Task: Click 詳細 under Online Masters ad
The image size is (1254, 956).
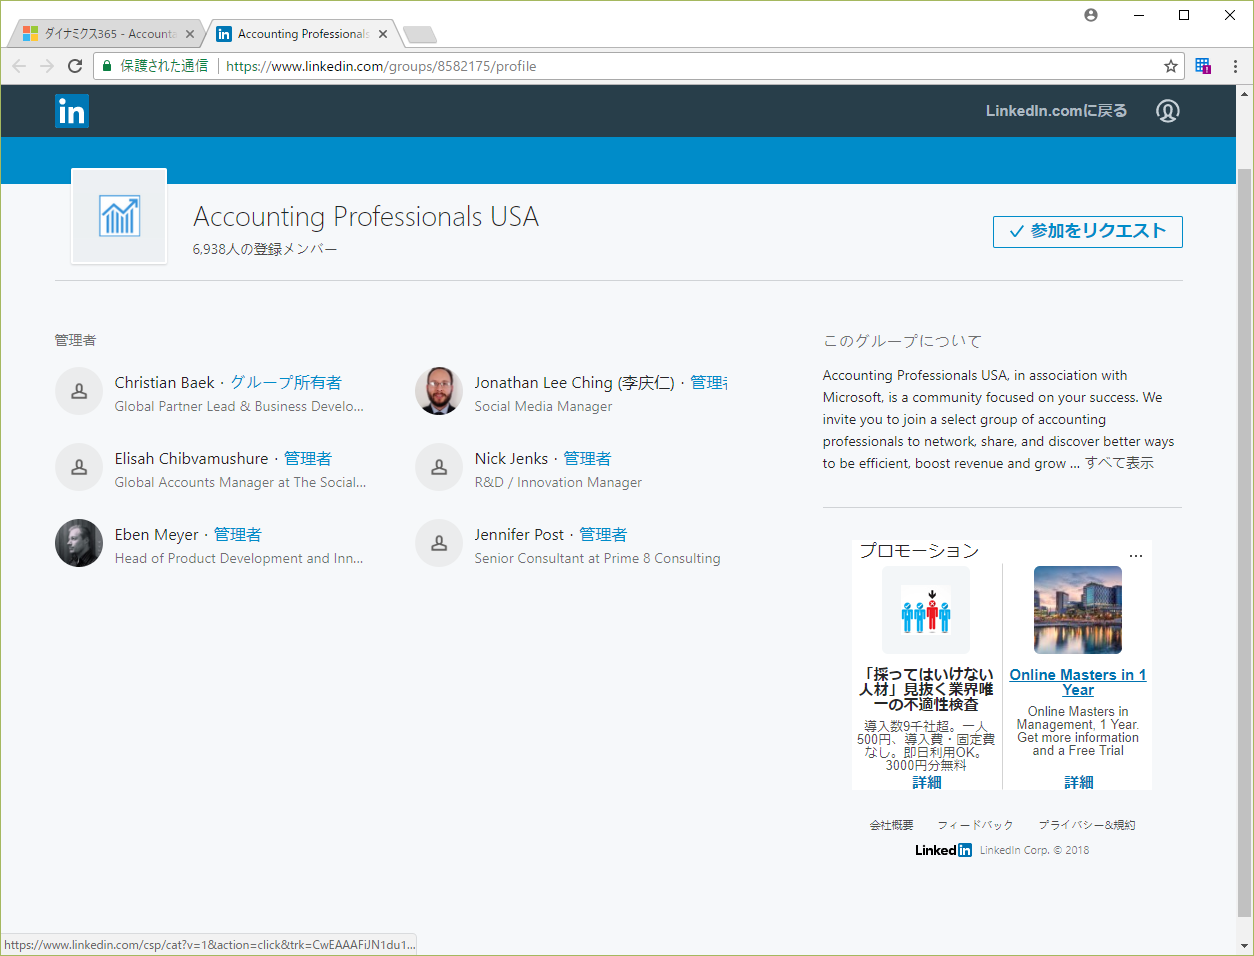Action: click(x=1079, y=782)
